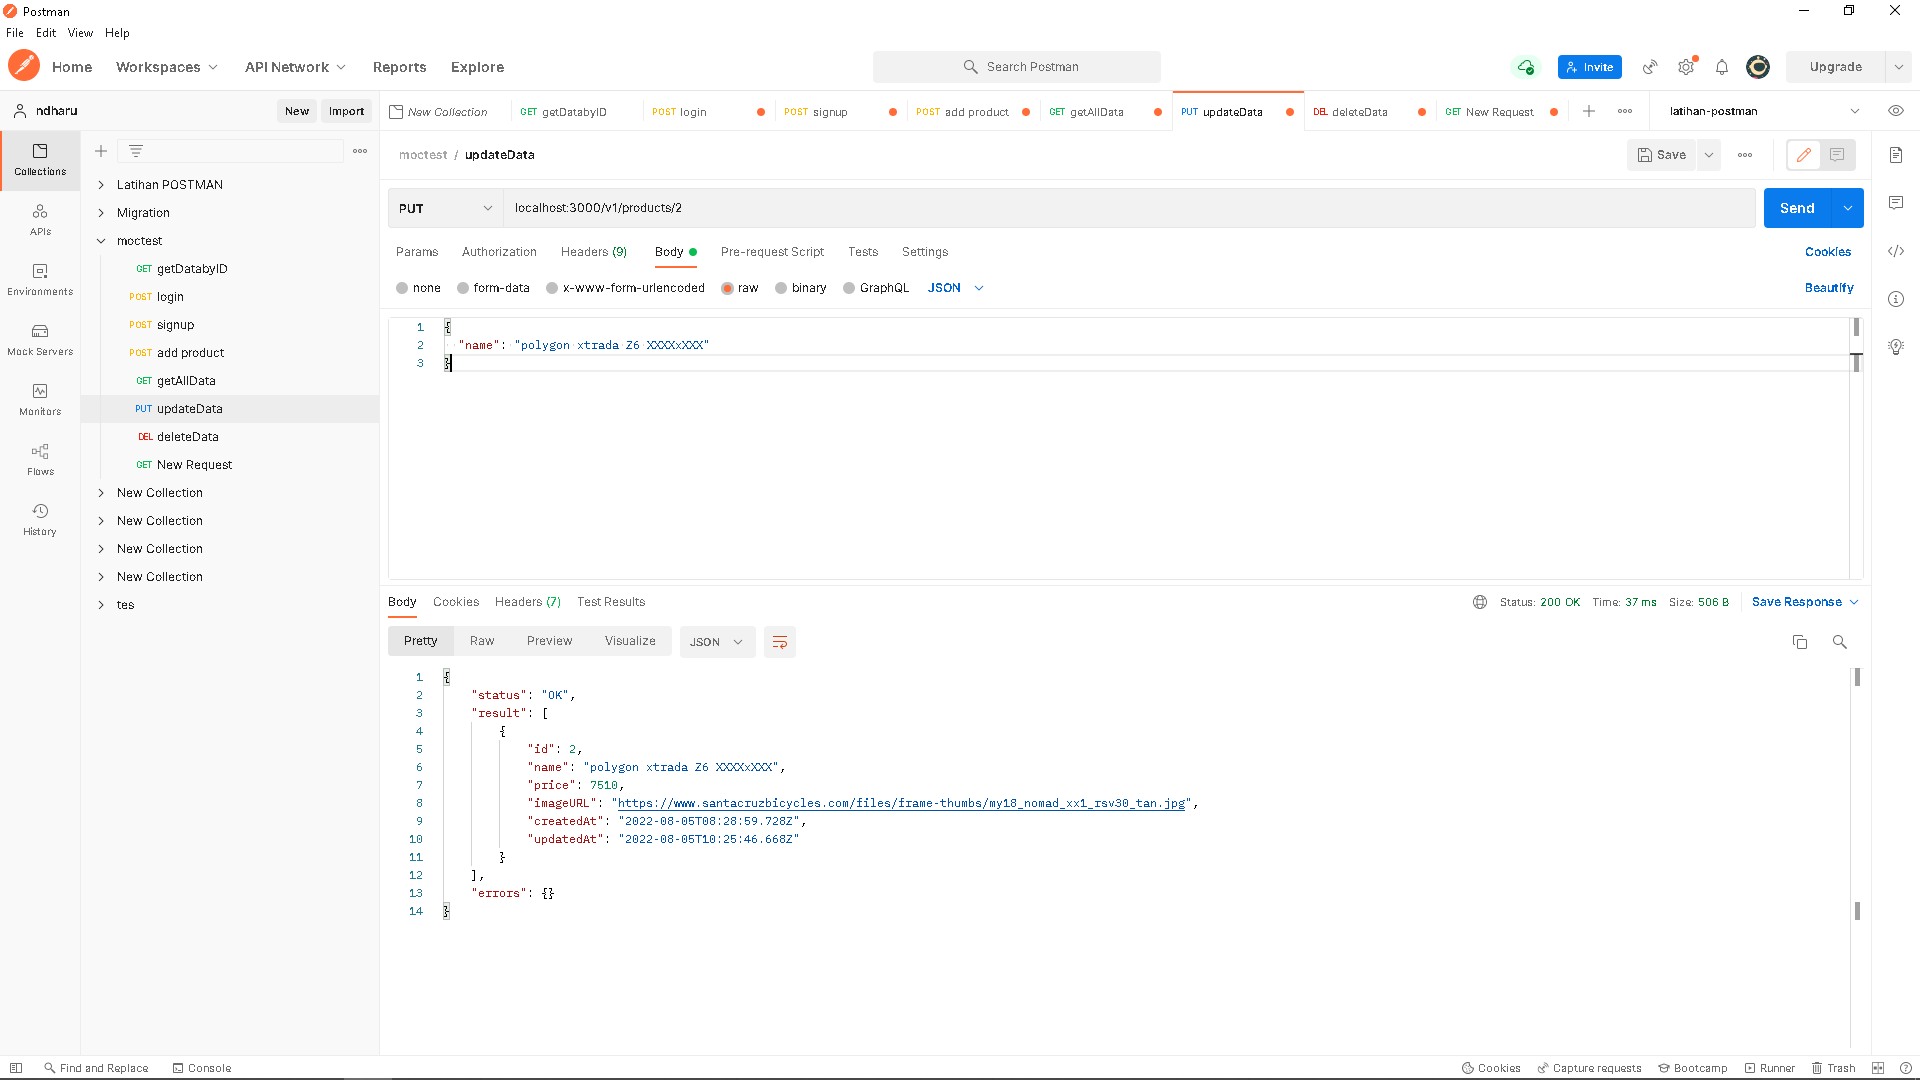Open the Flows sidebar panel
1920x1080 pixels.
pos(40,460)
